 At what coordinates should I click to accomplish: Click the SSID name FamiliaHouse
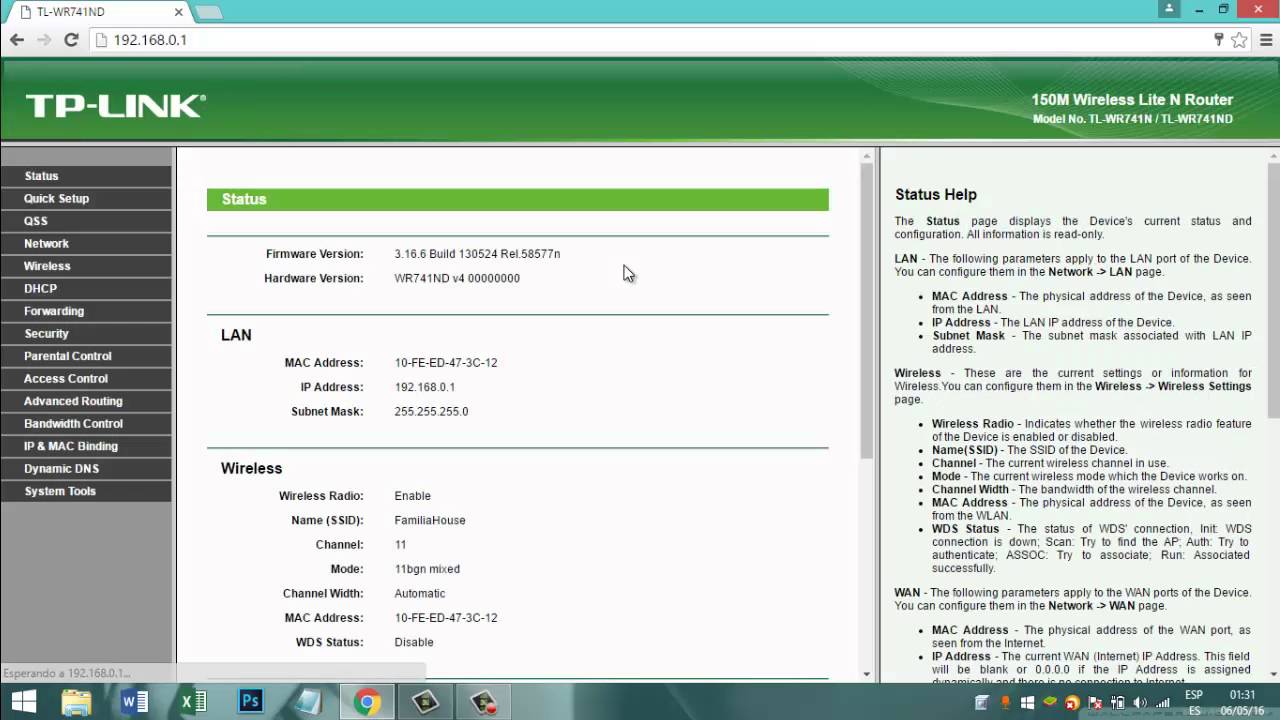click(430, 520)
